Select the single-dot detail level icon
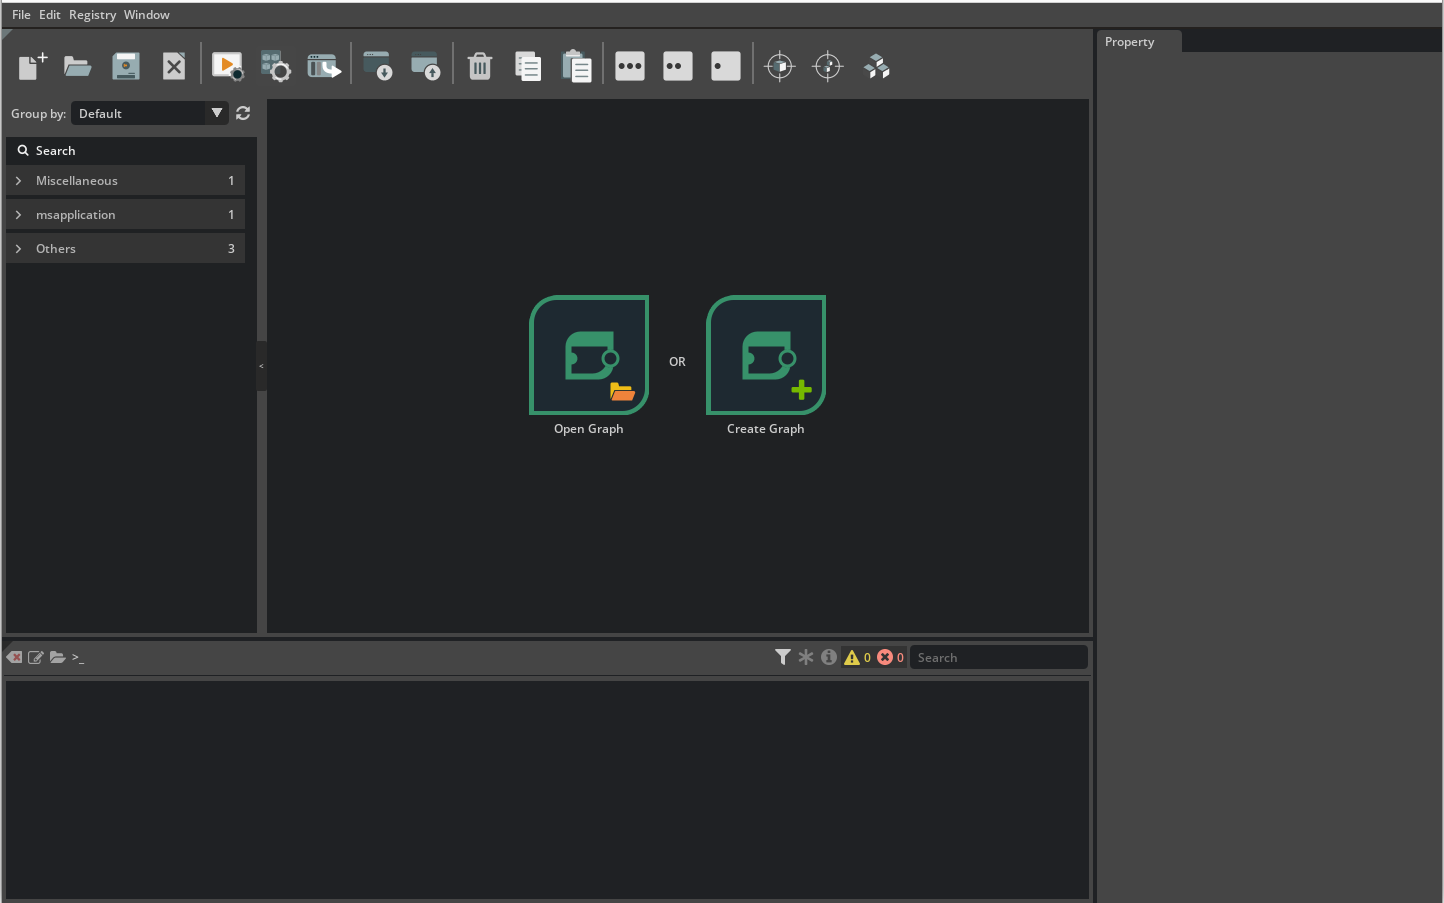The height and width of the screenshot is (903, 1444). [x=726, y=66]
